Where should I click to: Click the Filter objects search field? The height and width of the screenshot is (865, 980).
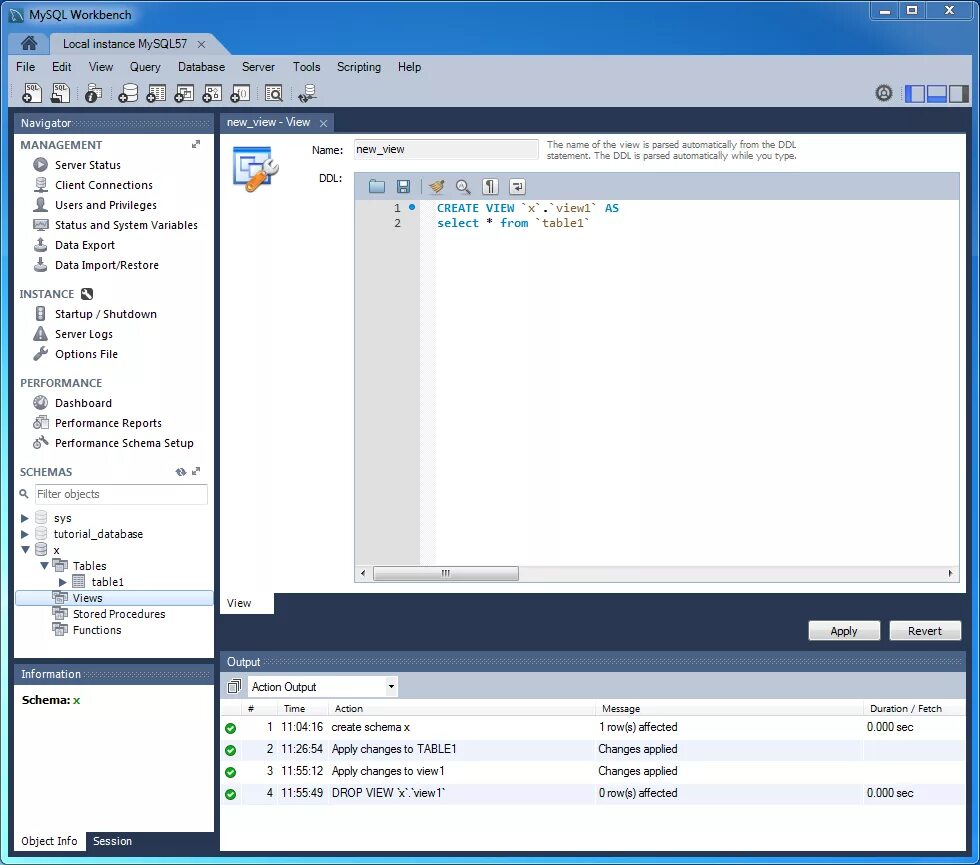[x=121, y=494]
